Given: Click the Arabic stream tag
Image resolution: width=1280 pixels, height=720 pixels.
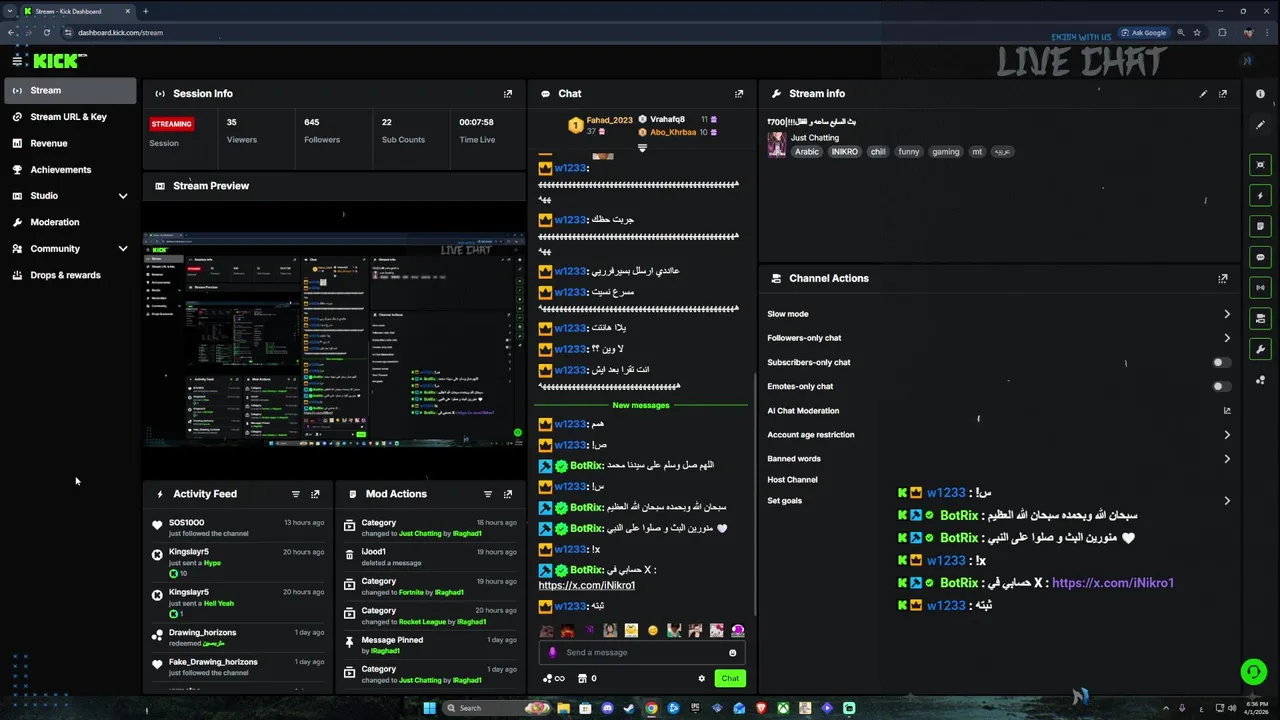Looking at the screenshot, I should point(807,152).
